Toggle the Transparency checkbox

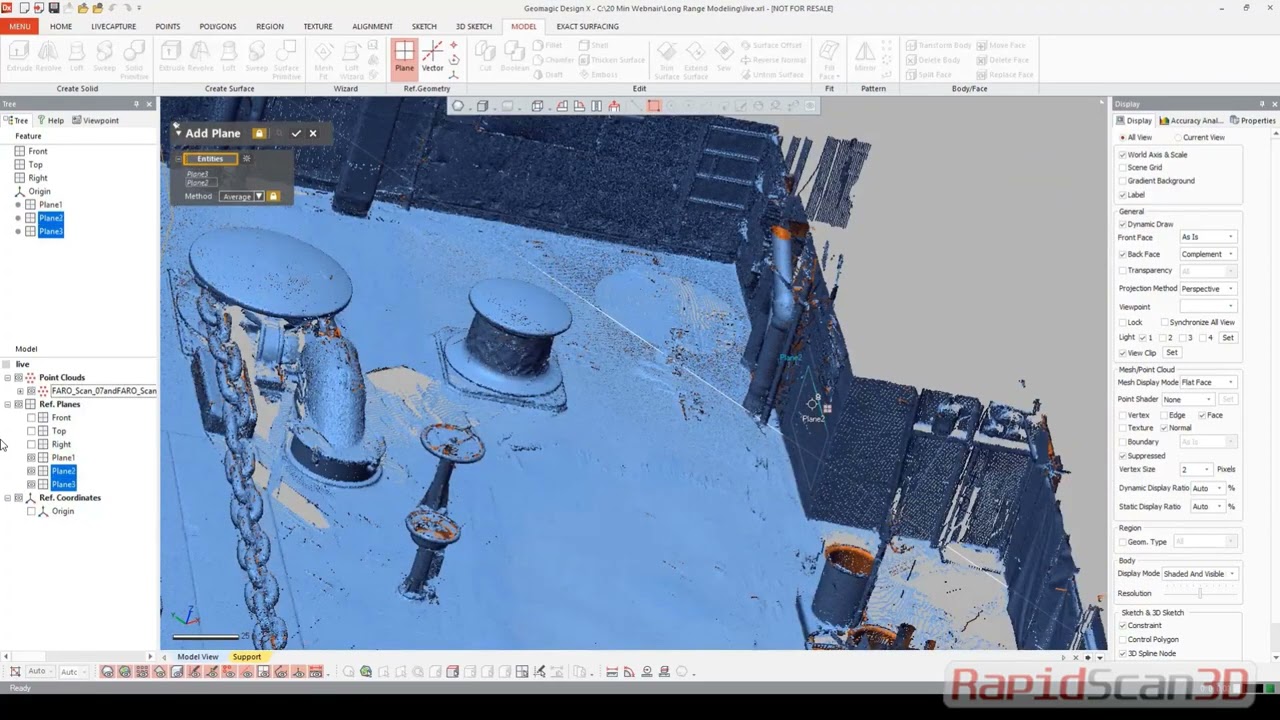(x=1122, y=271)
